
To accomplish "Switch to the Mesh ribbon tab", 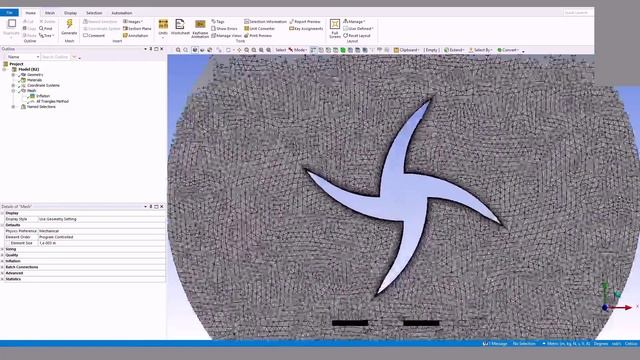I will click(50, 13).
